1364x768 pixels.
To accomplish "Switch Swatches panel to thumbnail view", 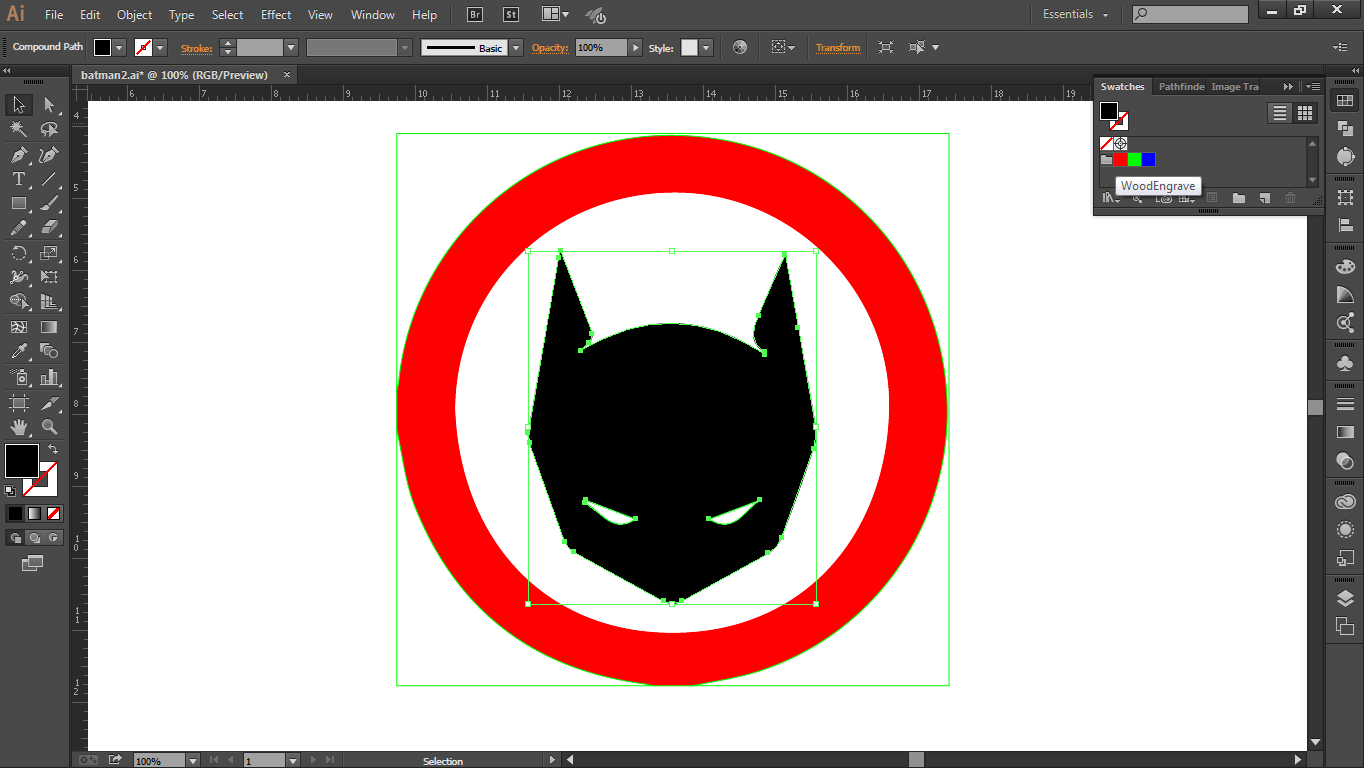I will [x=1305, y=113].
